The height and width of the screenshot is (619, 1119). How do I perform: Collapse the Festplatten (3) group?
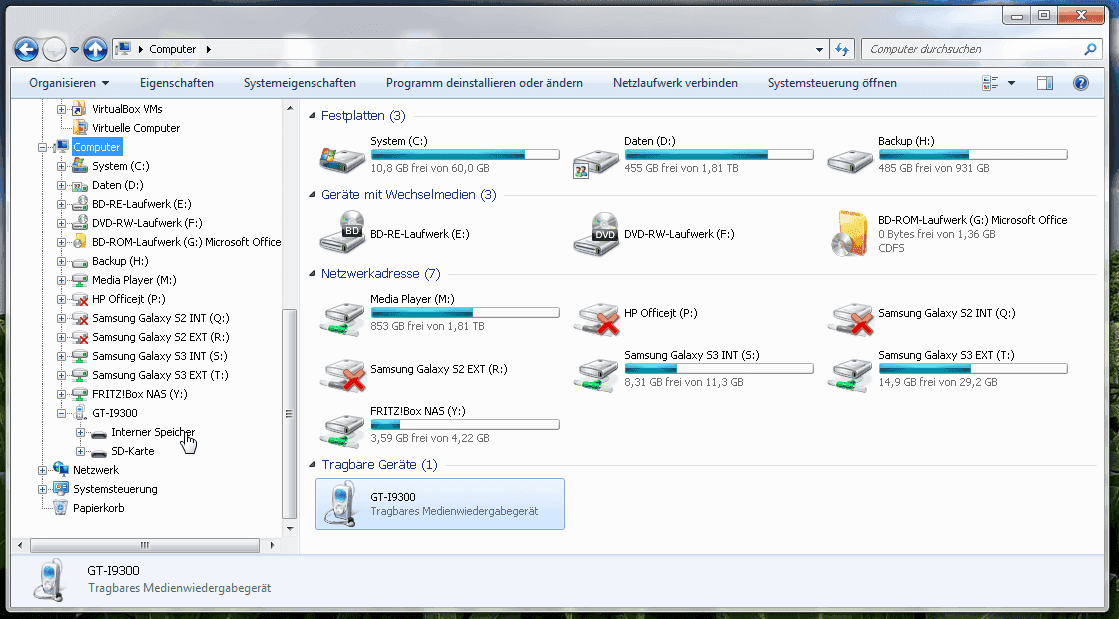(x=313, y=116)
